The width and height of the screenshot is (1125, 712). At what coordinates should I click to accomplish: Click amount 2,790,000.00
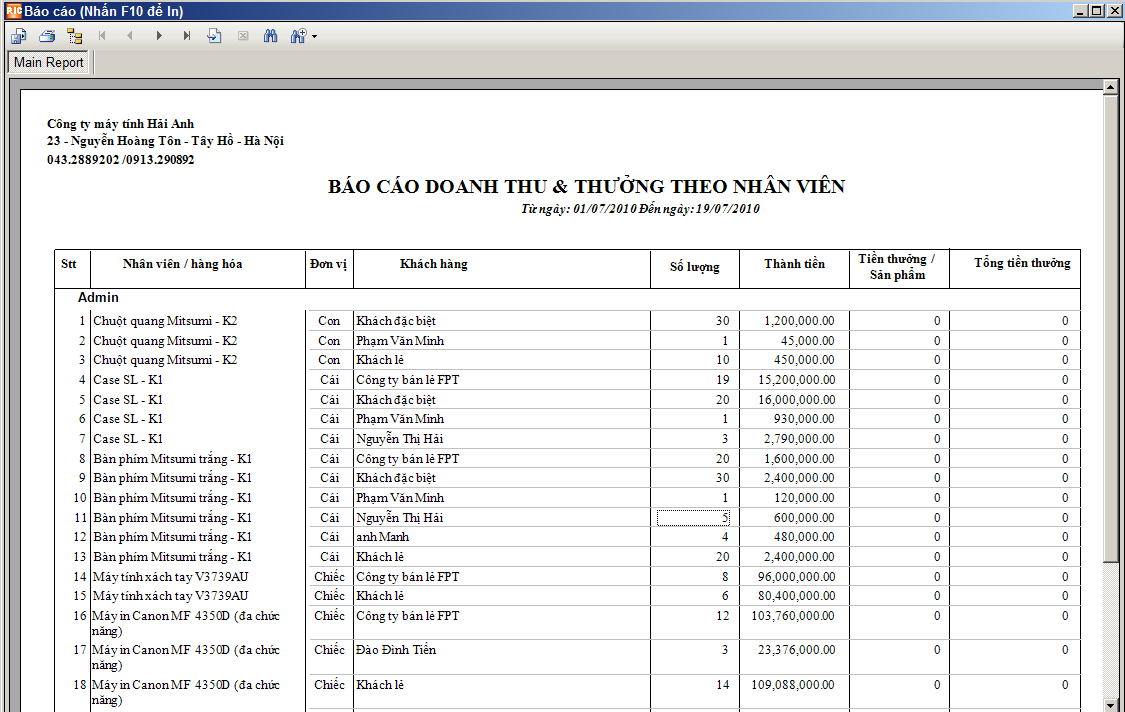point(799,439)
